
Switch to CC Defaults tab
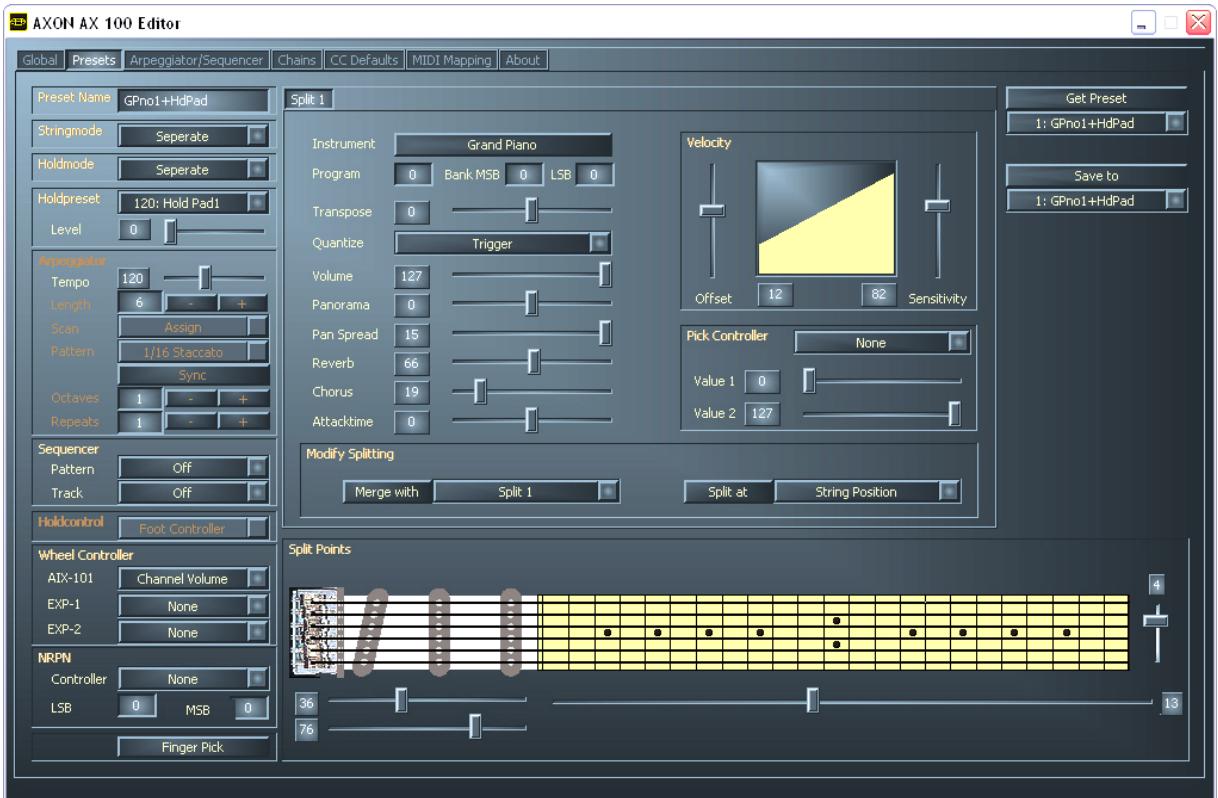[x=364, y=60]
